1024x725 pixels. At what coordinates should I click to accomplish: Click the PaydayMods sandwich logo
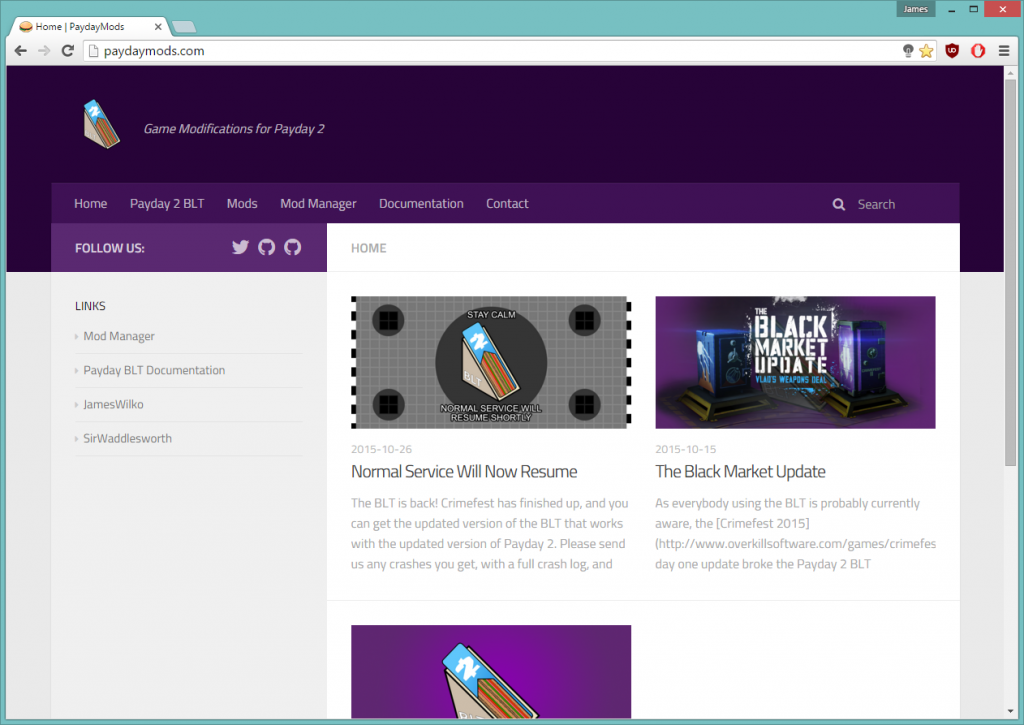coord(101,124)
